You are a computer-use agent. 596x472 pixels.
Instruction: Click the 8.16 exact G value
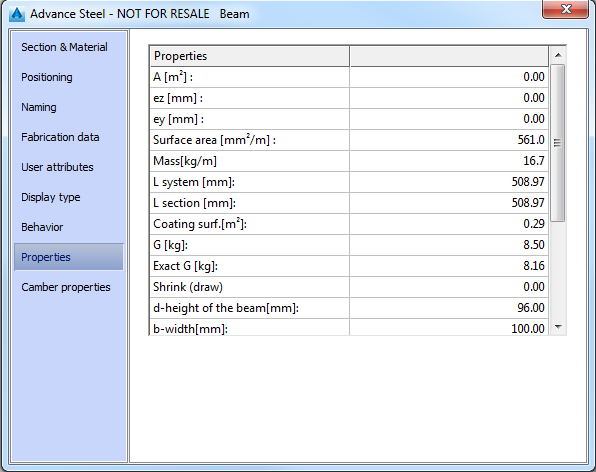(534, 266)
